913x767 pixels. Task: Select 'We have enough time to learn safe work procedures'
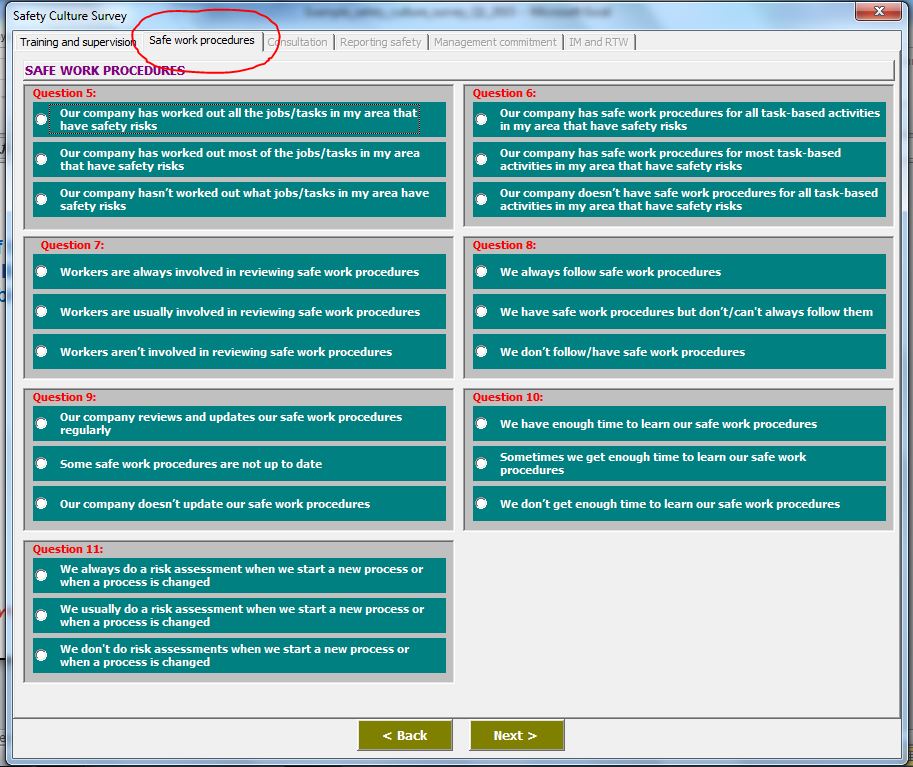click(x=479, y=423)
